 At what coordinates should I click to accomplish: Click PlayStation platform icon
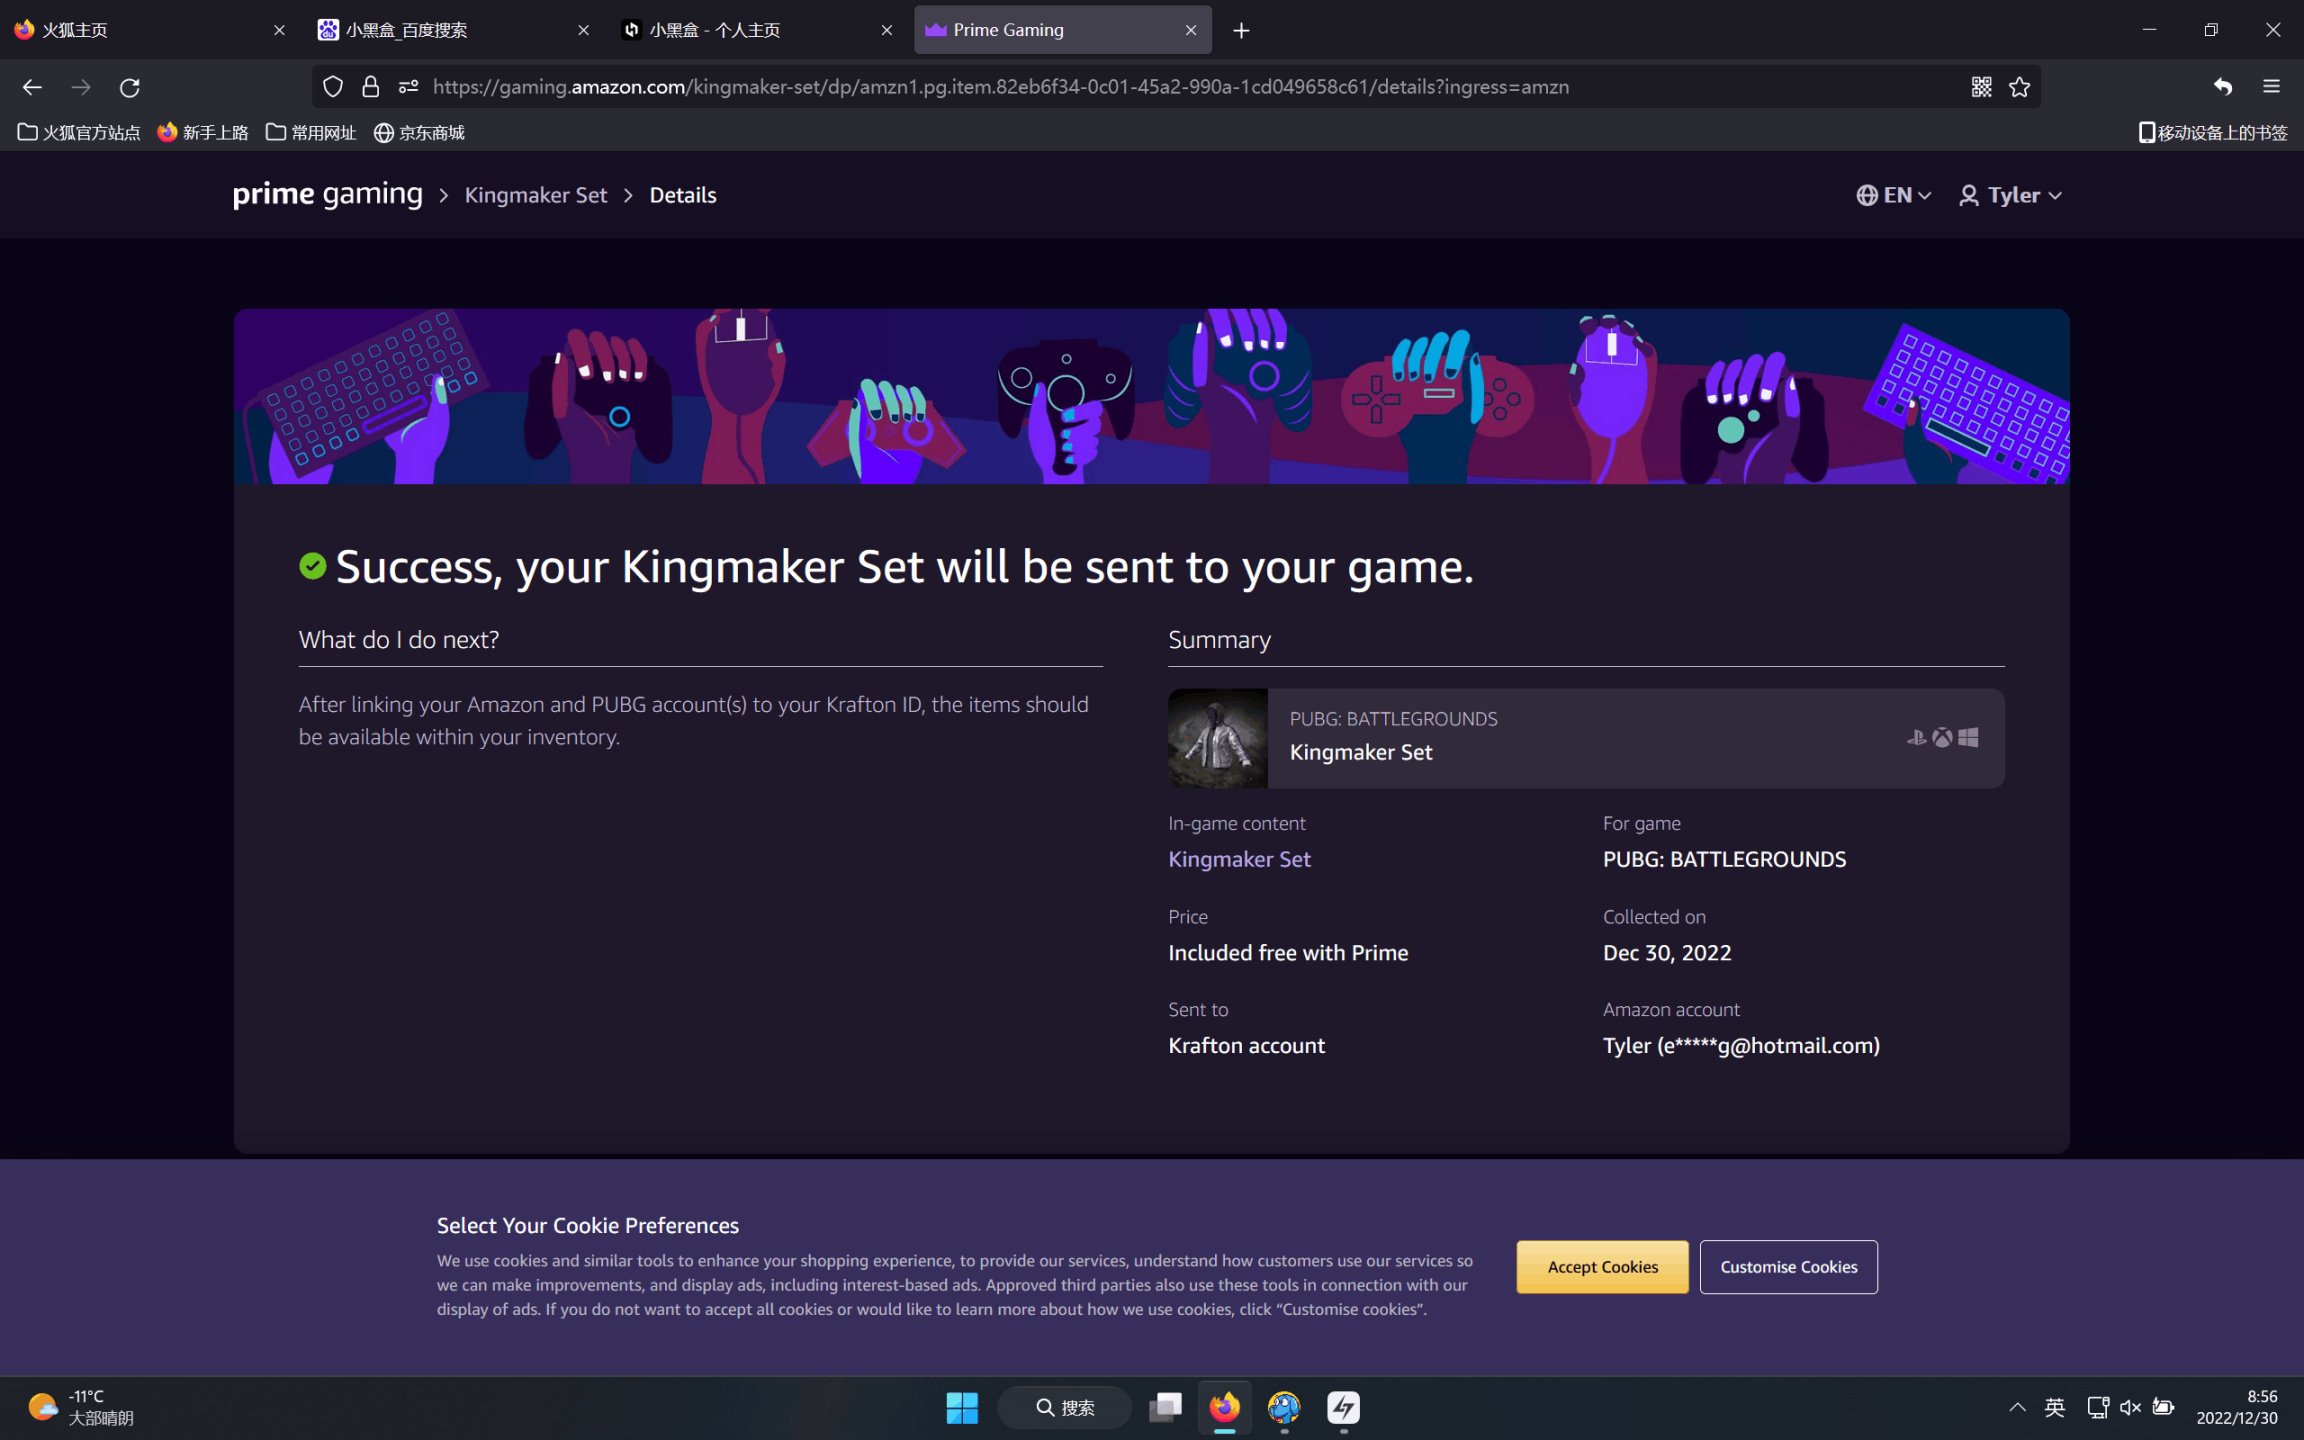(x=1916, y=738)
